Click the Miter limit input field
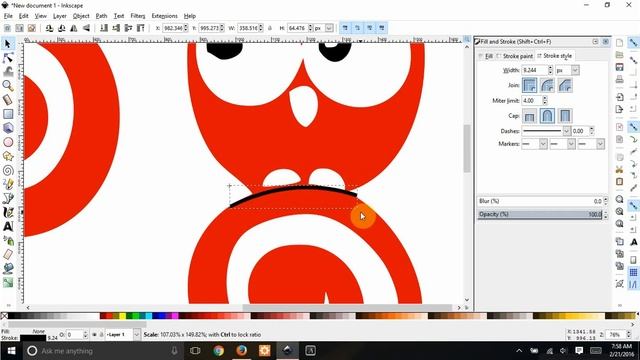The width and height of the screenshot is (640, 360). (532, 100)
